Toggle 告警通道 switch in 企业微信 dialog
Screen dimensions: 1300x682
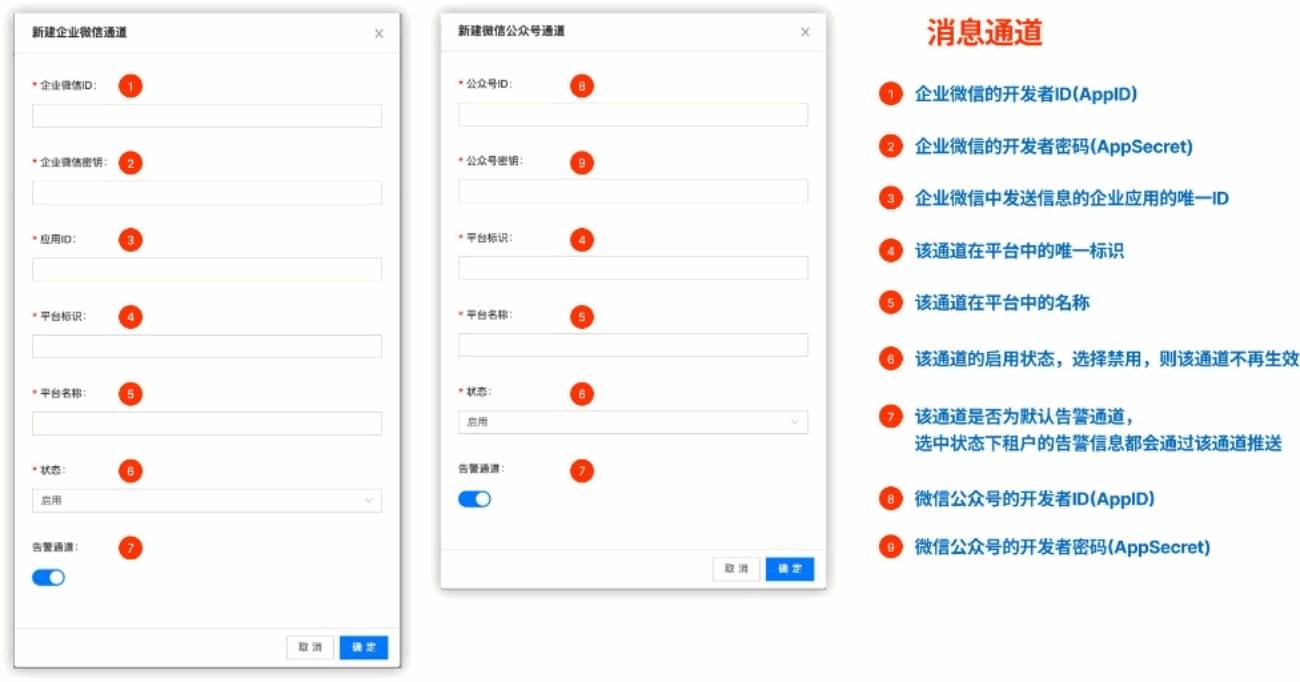(x=48, y=577)
